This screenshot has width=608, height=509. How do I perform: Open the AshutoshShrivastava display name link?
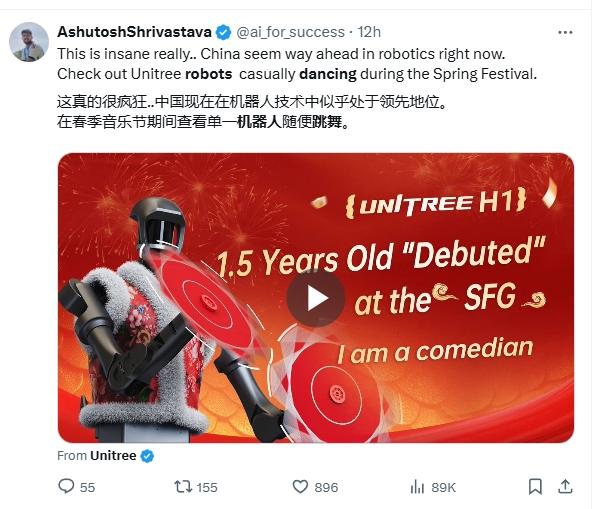[x=134, y=32]
